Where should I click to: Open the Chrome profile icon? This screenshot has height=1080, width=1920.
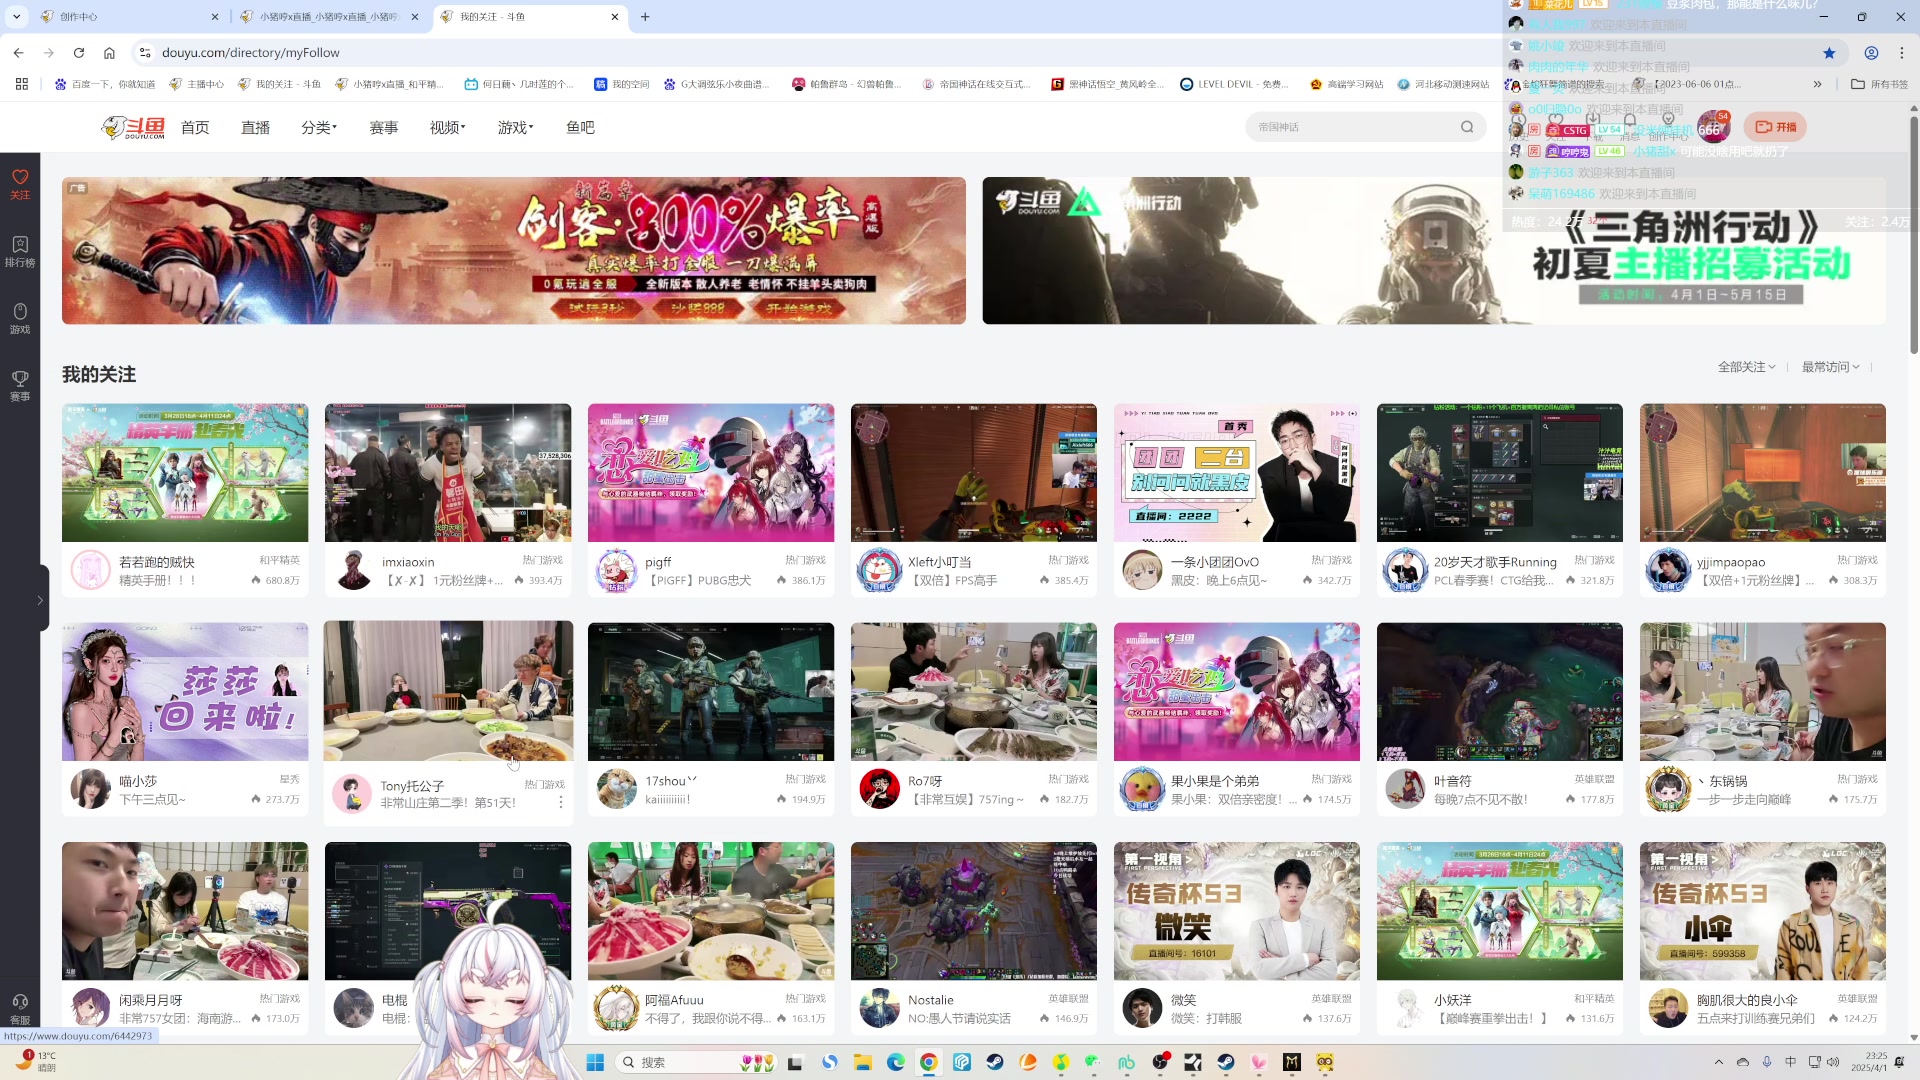pyautogui.click(x=1871, y=53)
